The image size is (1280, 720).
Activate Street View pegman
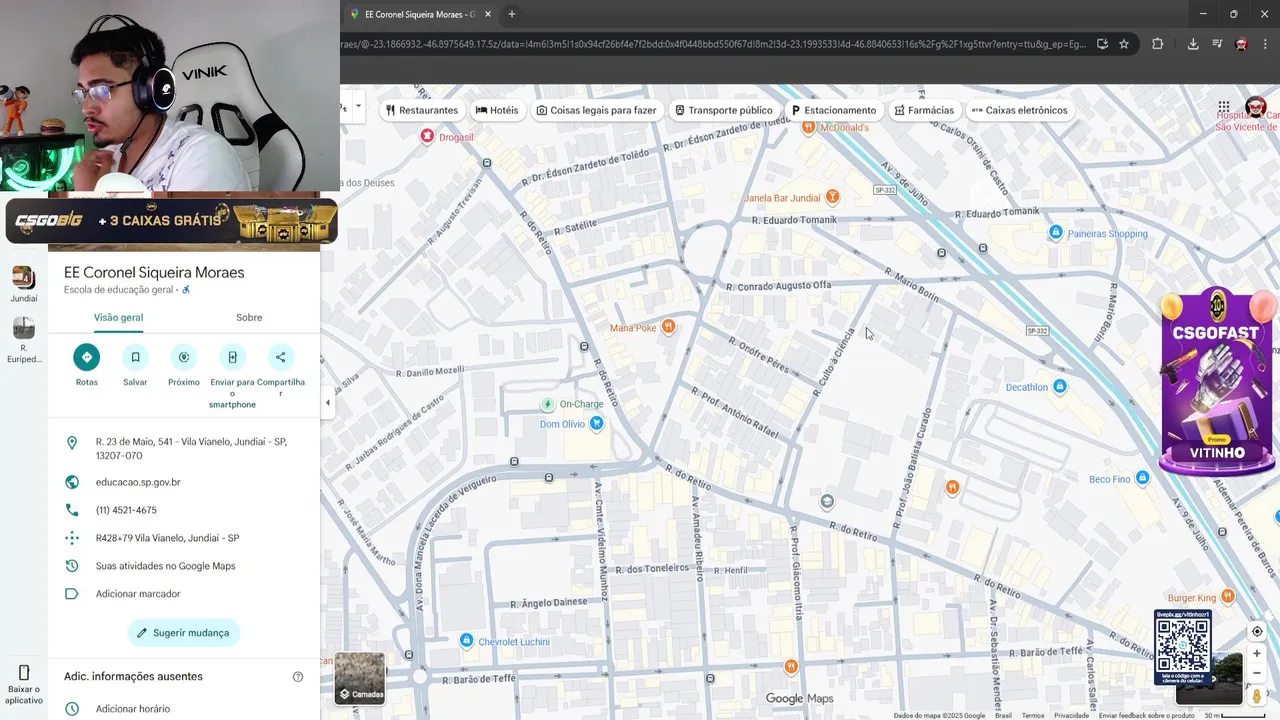point(1257,695)
